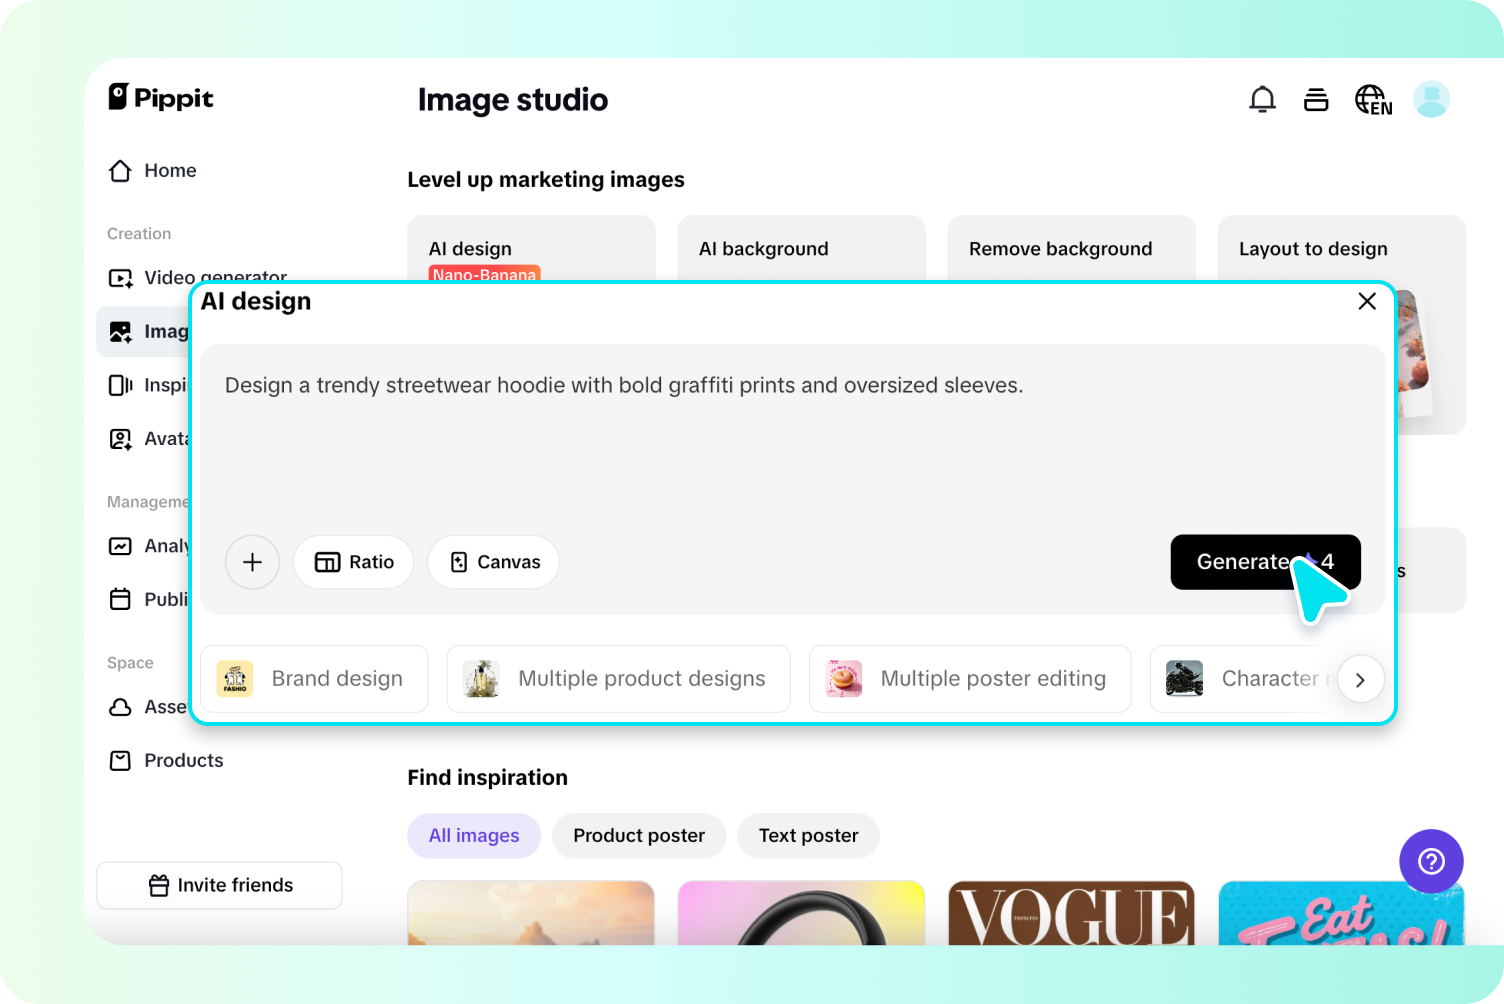Click the Image studio page heading
This screenshot has height=1004, width=1504.
tap(513, 100)
